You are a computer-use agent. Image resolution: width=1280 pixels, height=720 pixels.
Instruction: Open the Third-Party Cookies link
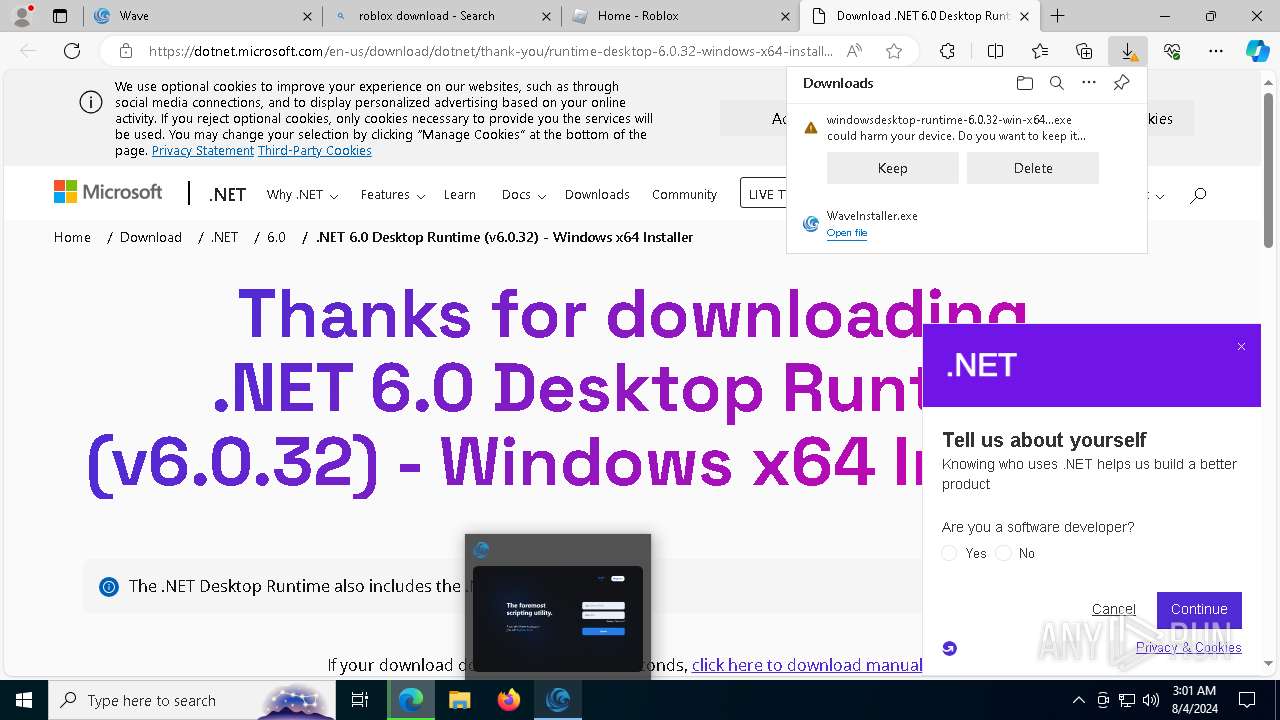pyautogui.click(x=315, y=150)
